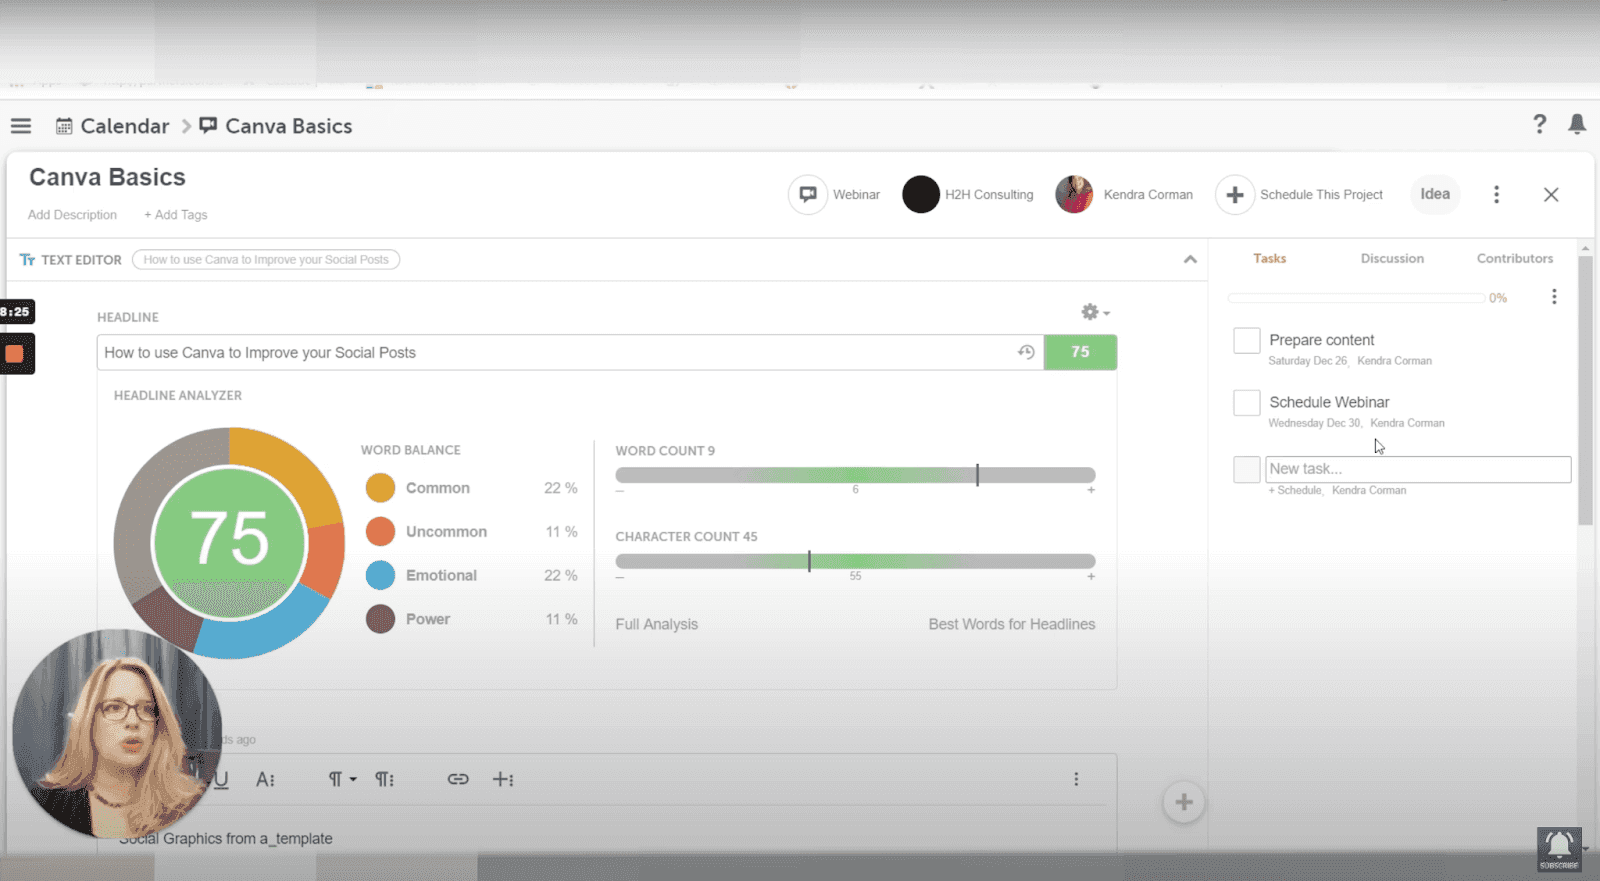Click the Text Editor name pill
1600x881 pixels.
[x=266, y=259]
